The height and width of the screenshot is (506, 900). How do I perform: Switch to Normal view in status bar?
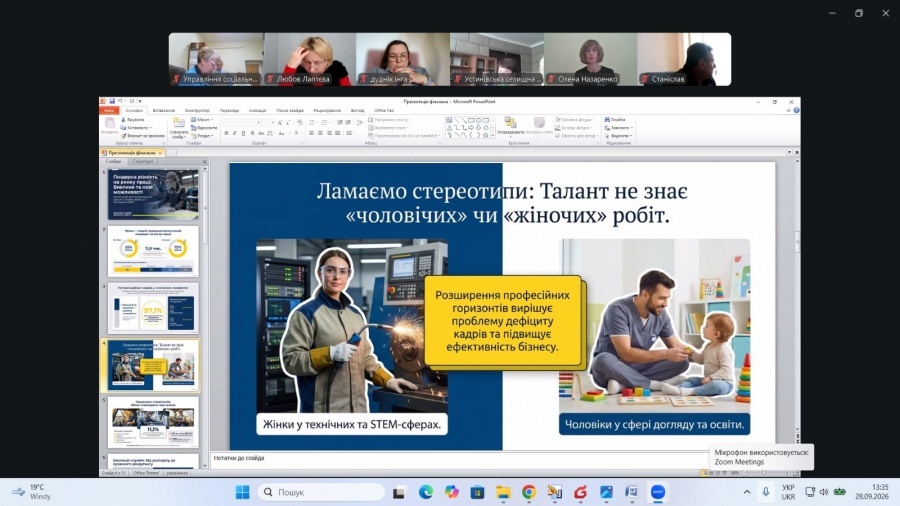pos(704,473)
